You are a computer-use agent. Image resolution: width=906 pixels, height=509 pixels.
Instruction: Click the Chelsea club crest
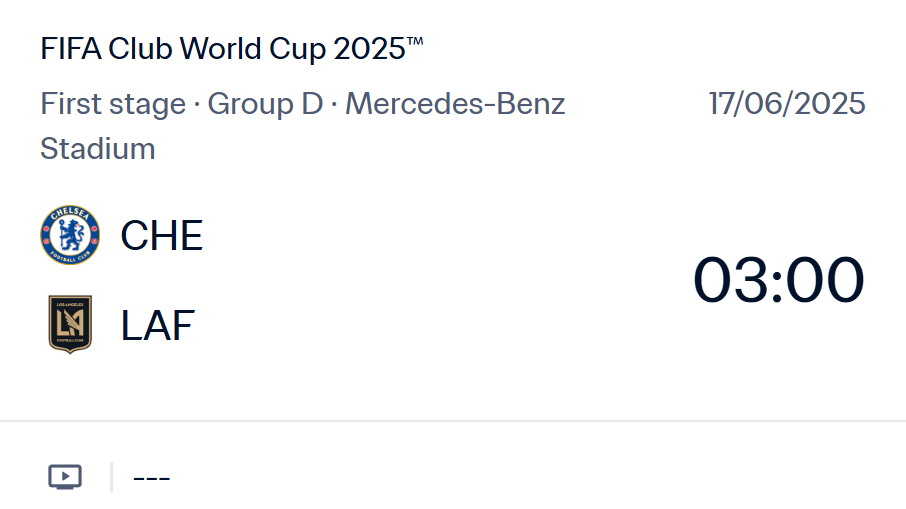[x=70, y=235]
